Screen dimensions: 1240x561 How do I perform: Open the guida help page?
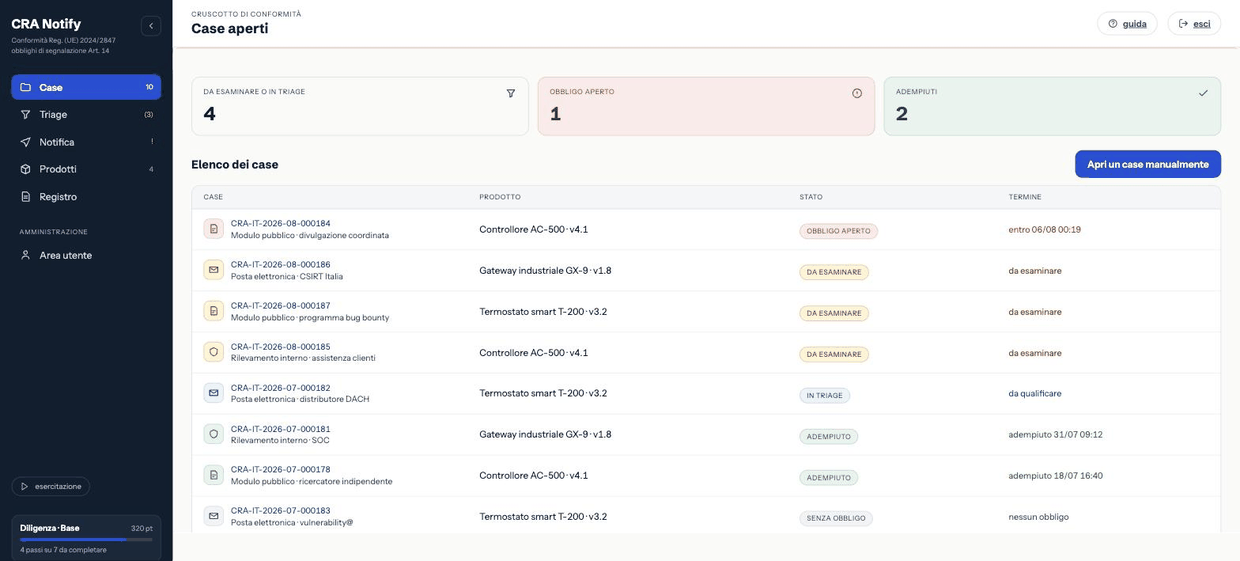coord(1127,24)
